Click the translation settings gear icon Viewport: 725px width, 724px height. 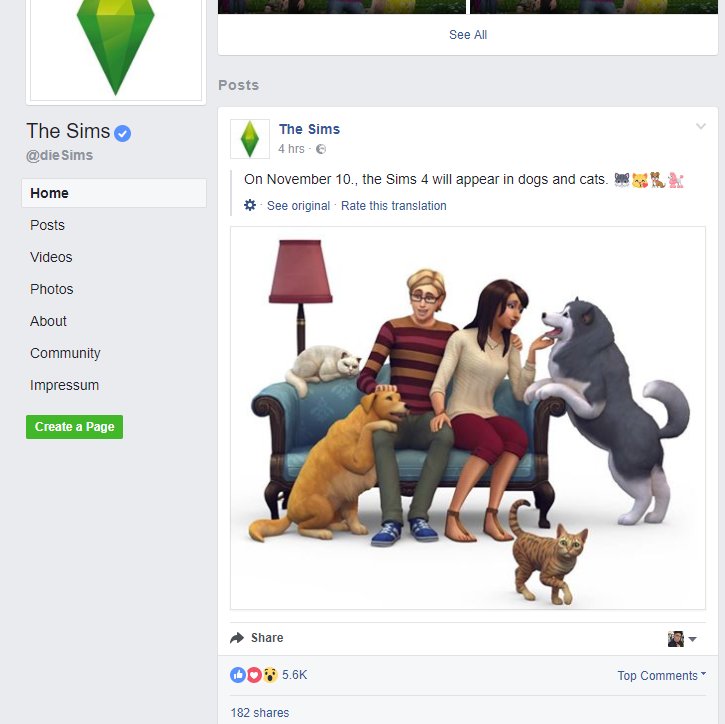[x=250, y=205]
